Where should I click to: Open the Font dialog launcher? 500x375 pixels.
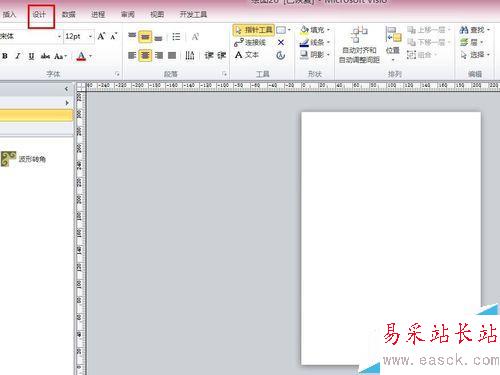[x=117, y=74]
